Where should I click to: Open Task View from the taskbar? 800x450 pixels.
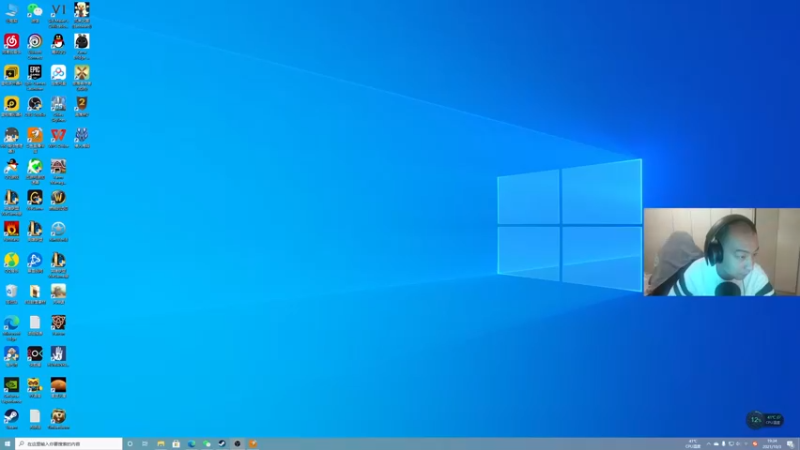point(145,444)
